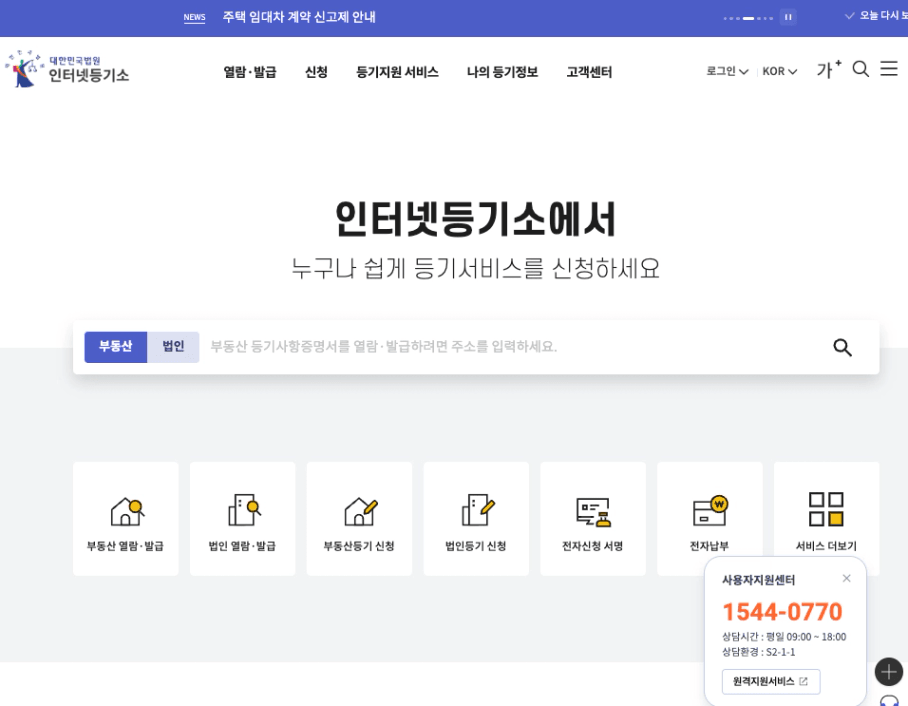Image resolution: width=908 pixels, height=706 pixels.
Task: Switch search type to 부동산
Action: pos(115,347)
